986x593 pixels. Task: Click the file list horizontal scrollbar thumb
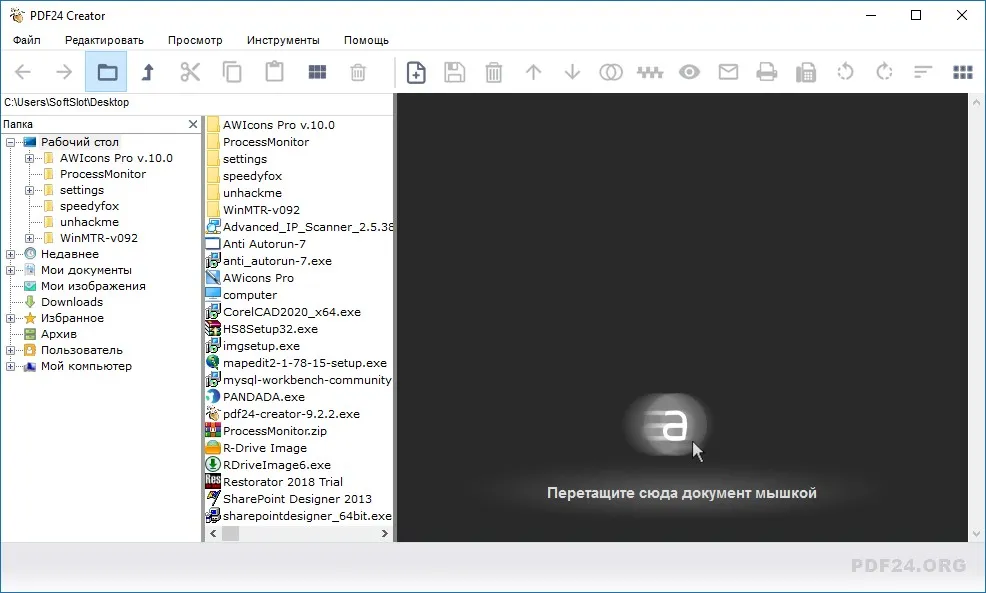click(231, 533)
